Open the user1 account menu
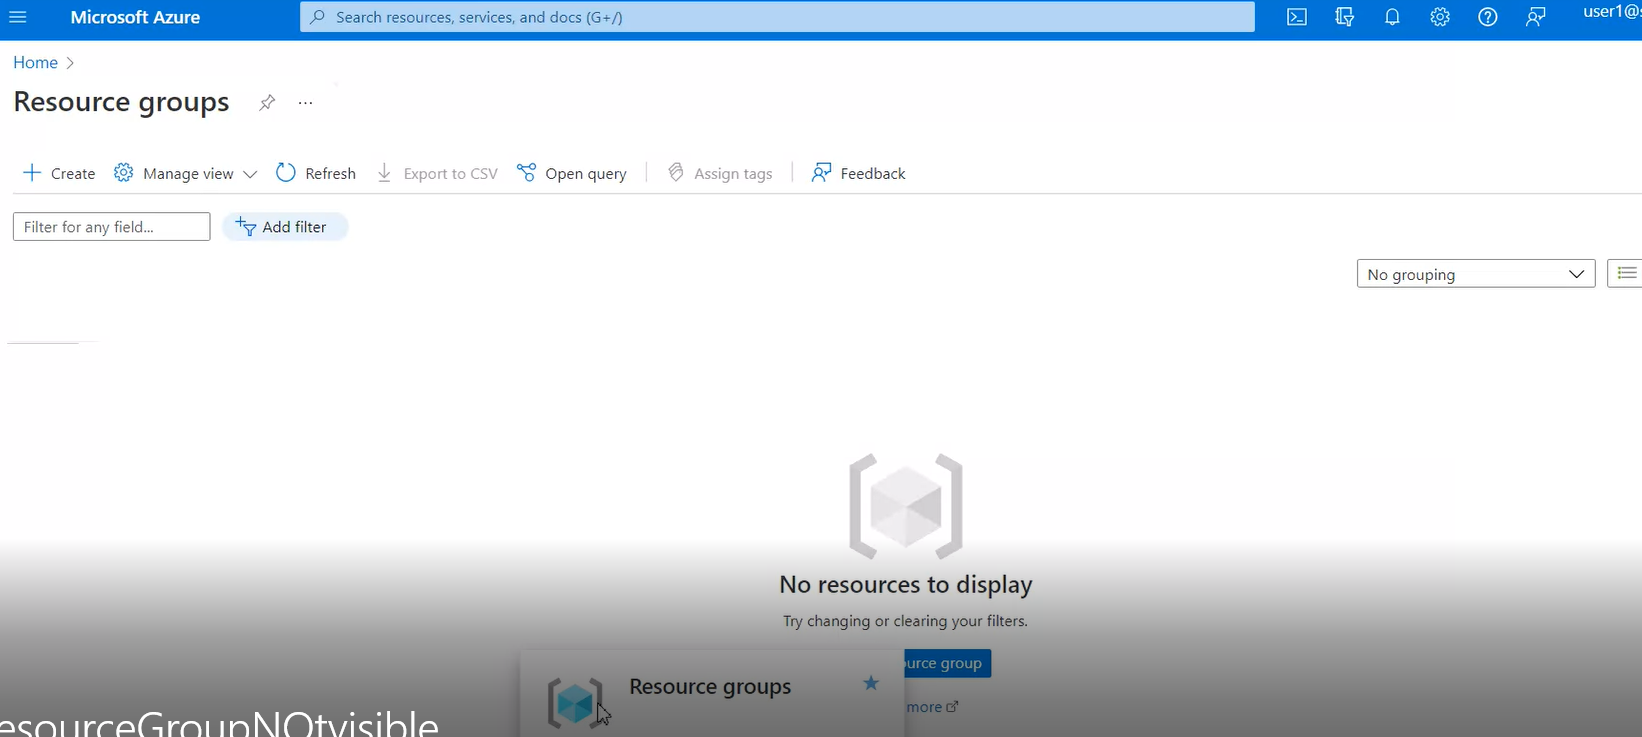Image resolution: width=1642 pixels, height=737 pixels. click(x=1612, y=13)
